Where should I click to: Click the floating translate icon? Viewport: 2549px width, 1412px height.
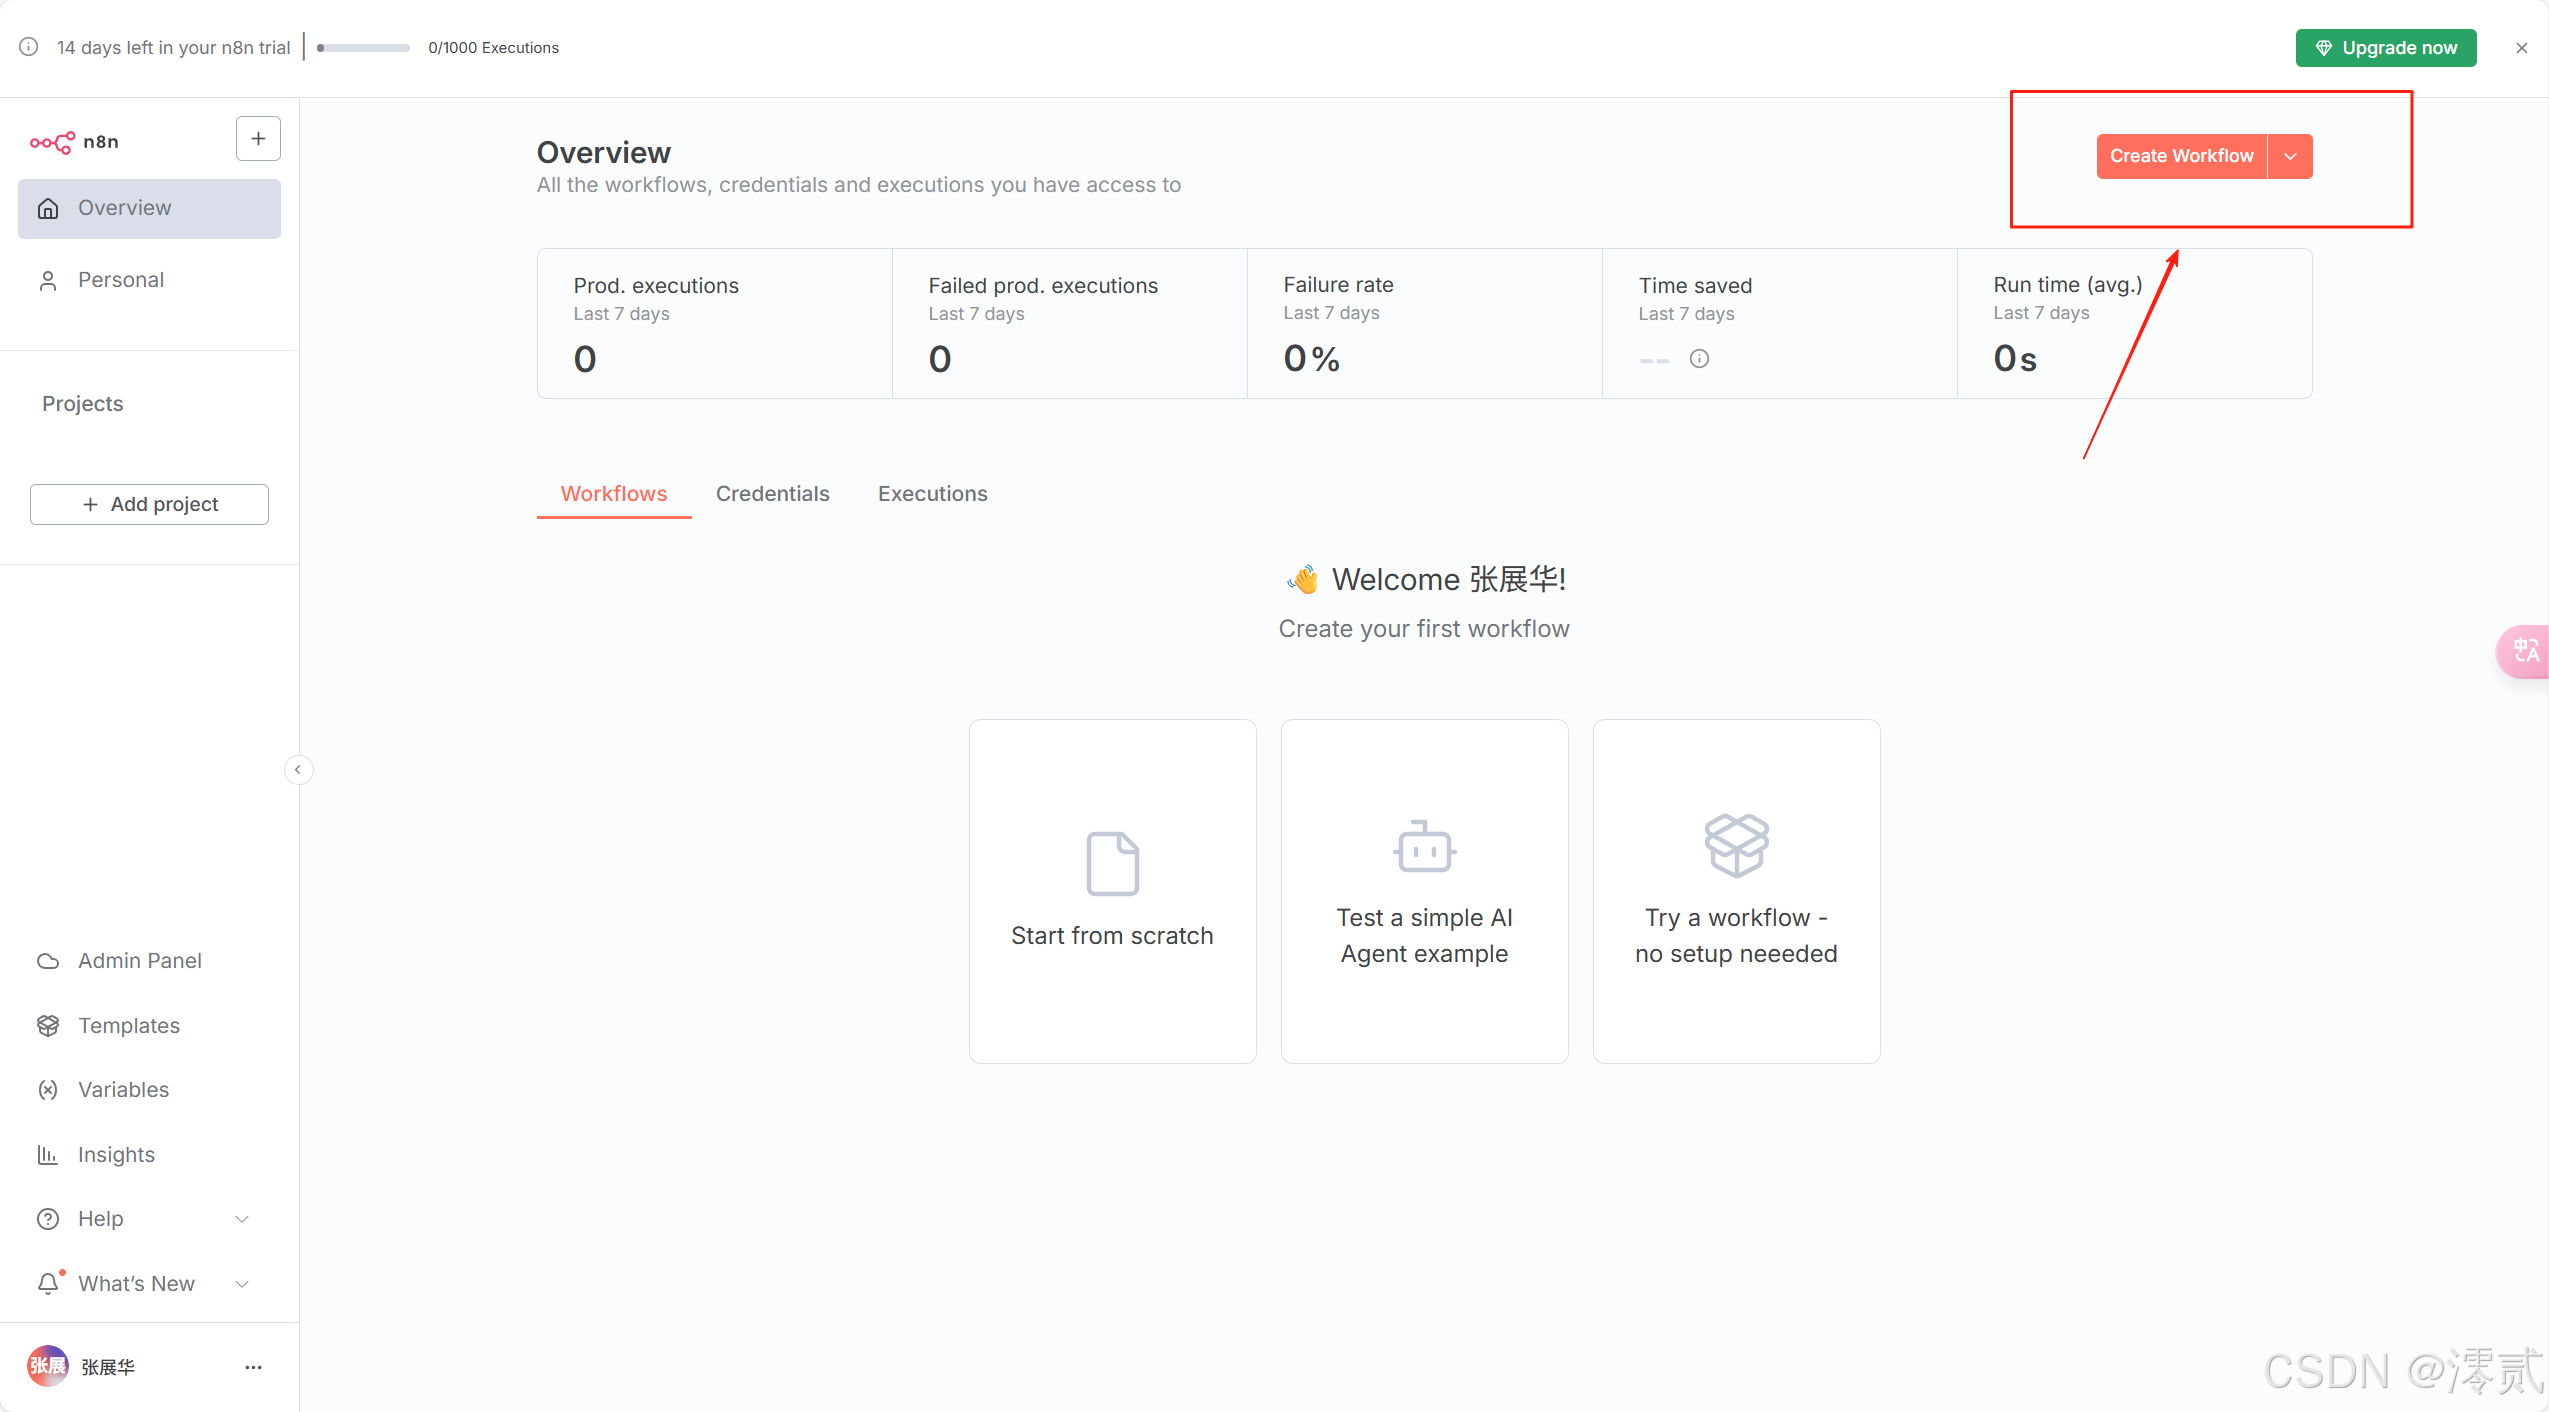[x=2524, y=651]
